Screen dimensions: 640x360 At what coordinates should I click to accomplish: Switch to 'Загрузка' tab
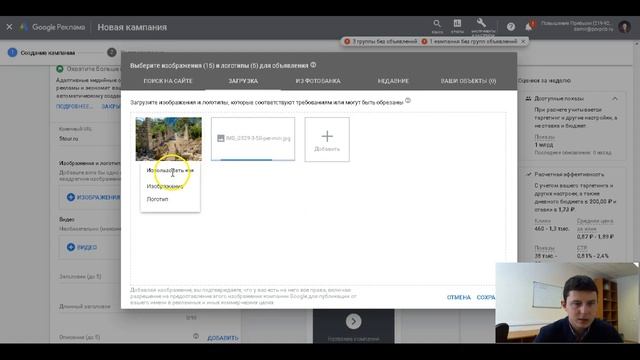coord(243,81)
